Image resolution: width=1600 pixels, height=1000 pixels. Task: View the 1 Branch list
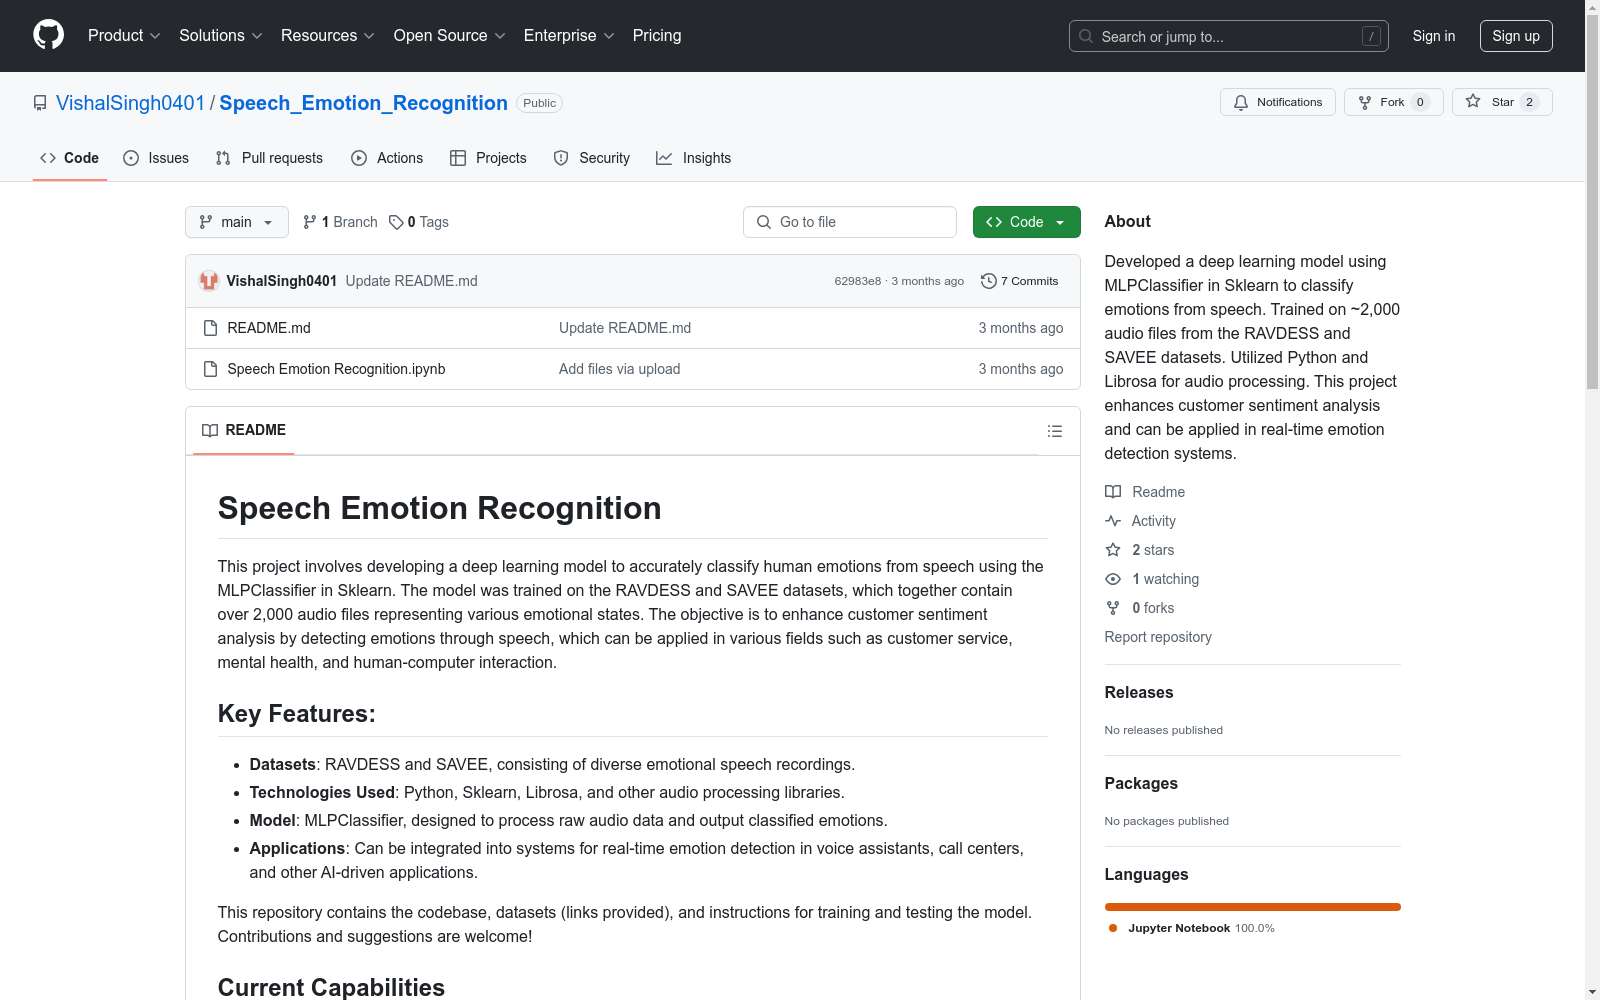coord(340,222)
